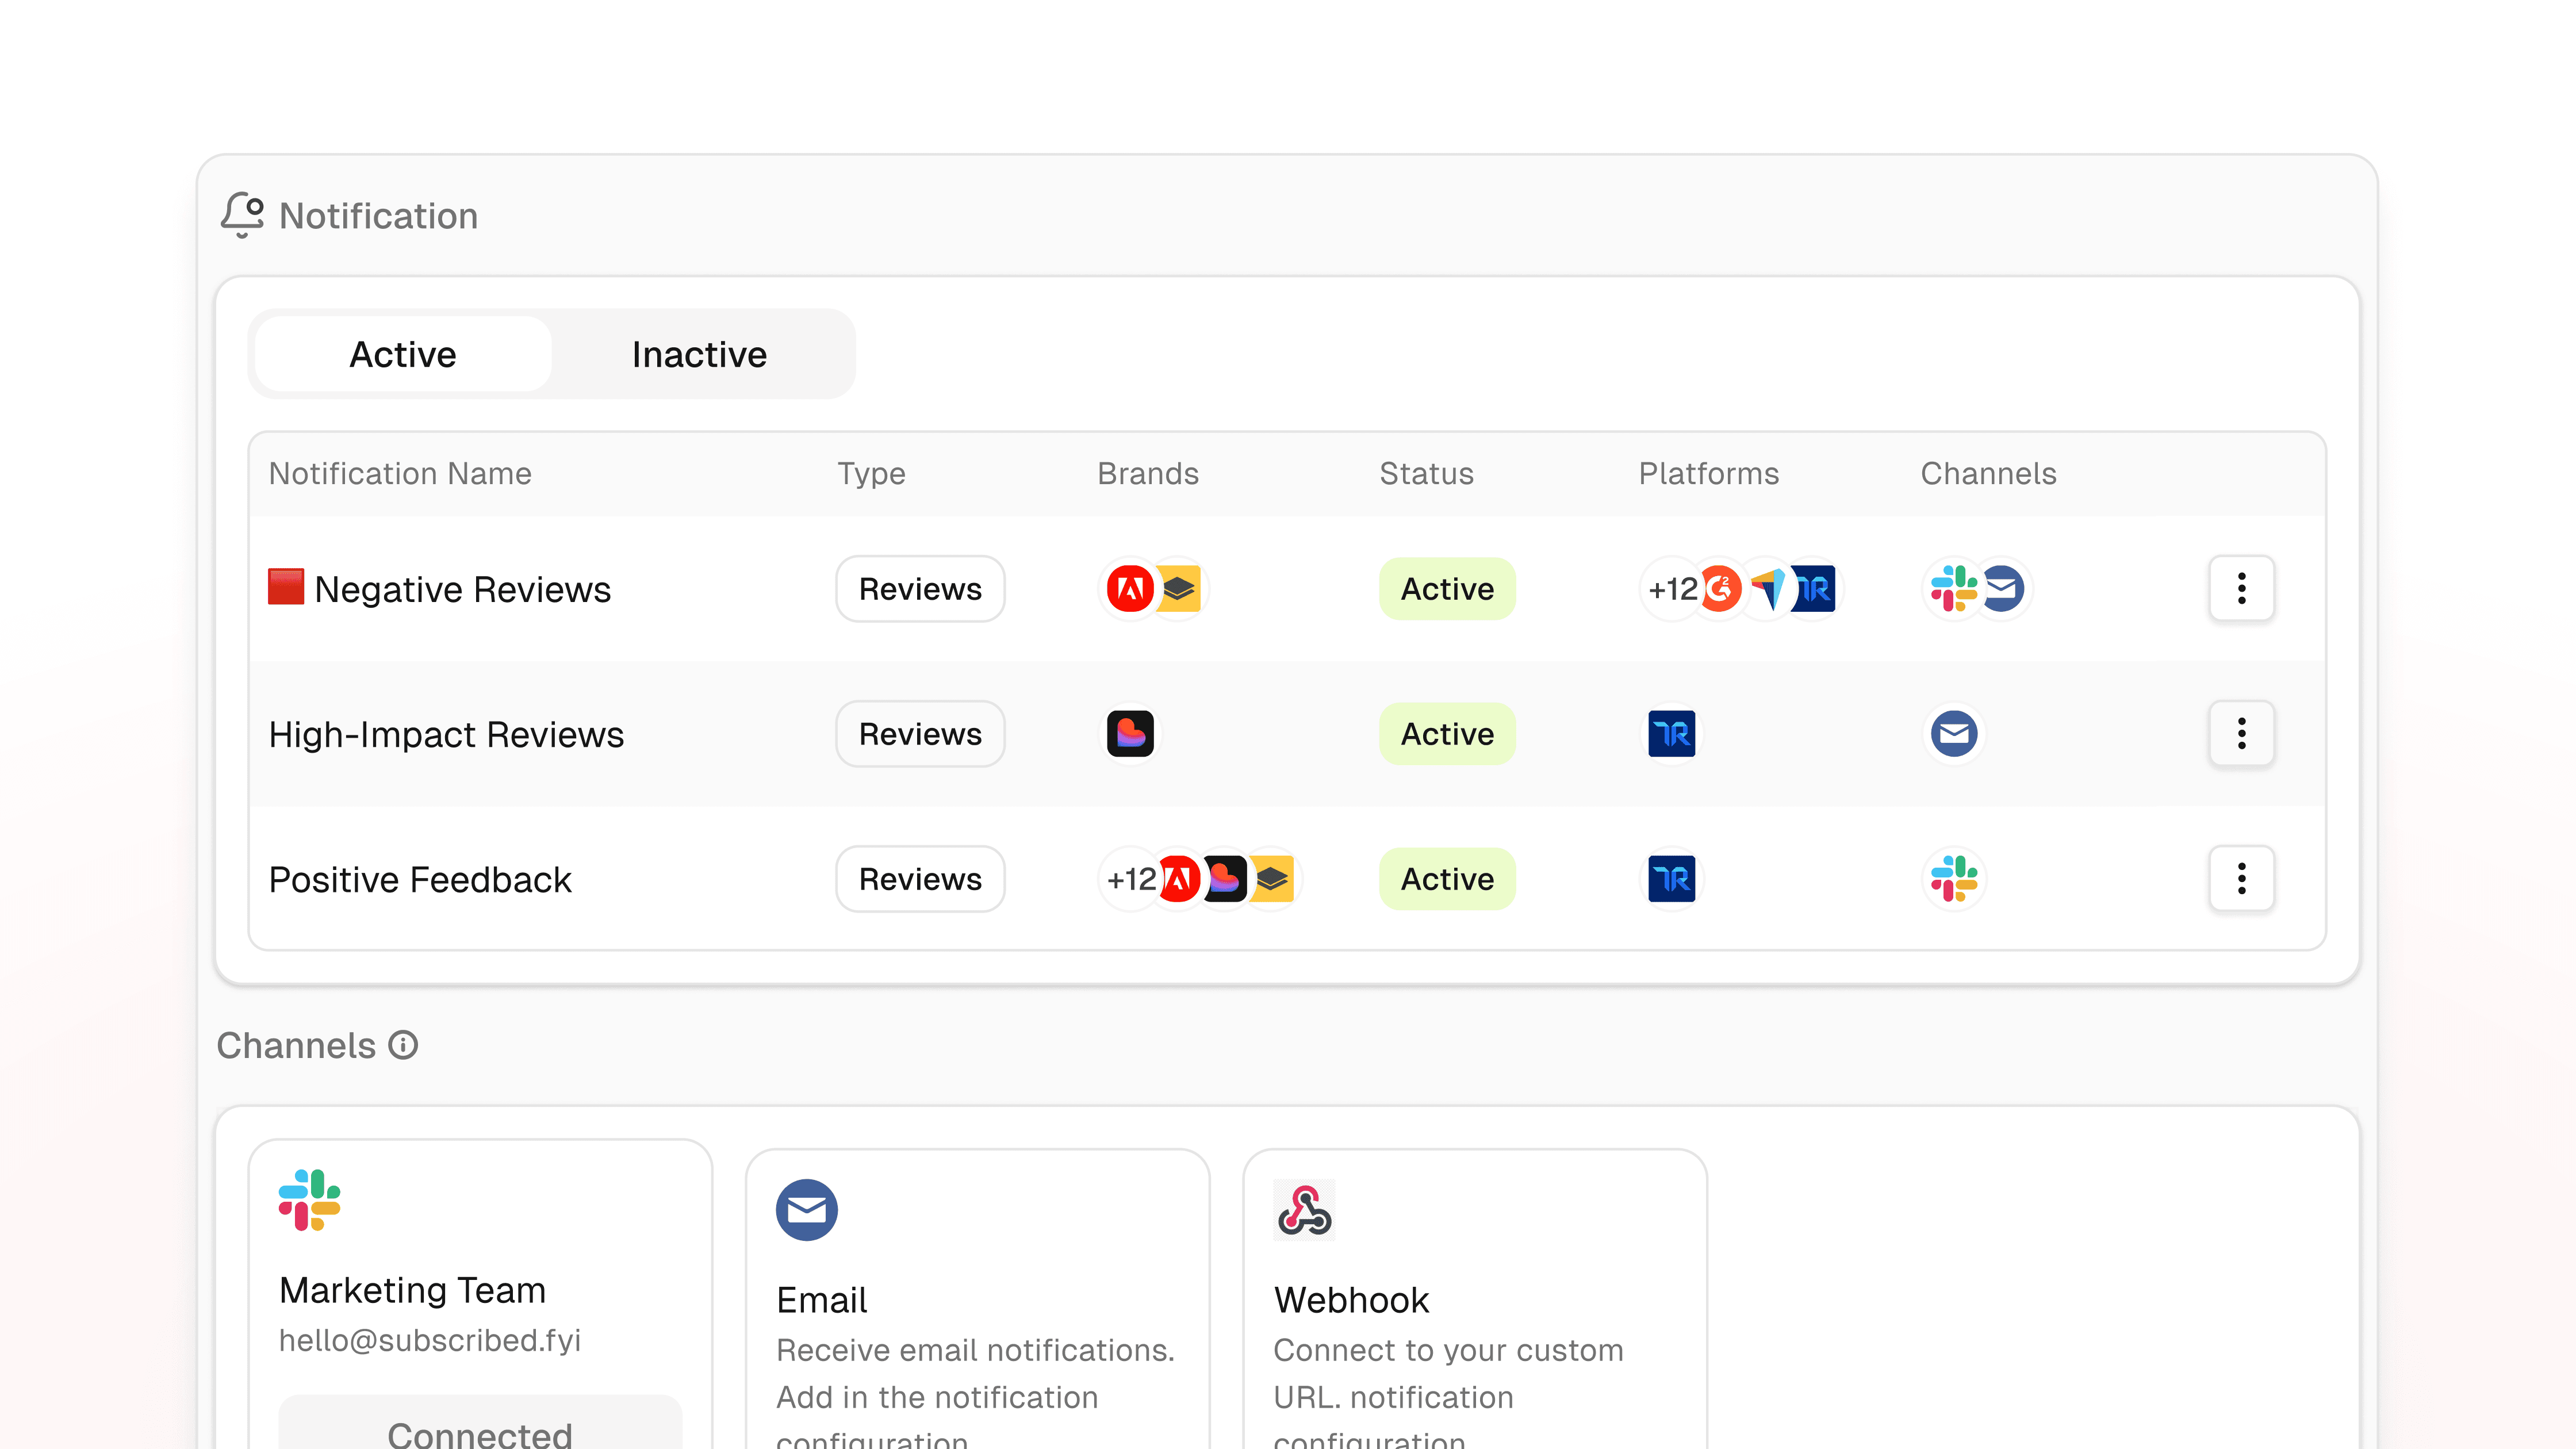Click the Channels info icon
Viewport: 2576px width, 1449px height.
point(403,1045)
